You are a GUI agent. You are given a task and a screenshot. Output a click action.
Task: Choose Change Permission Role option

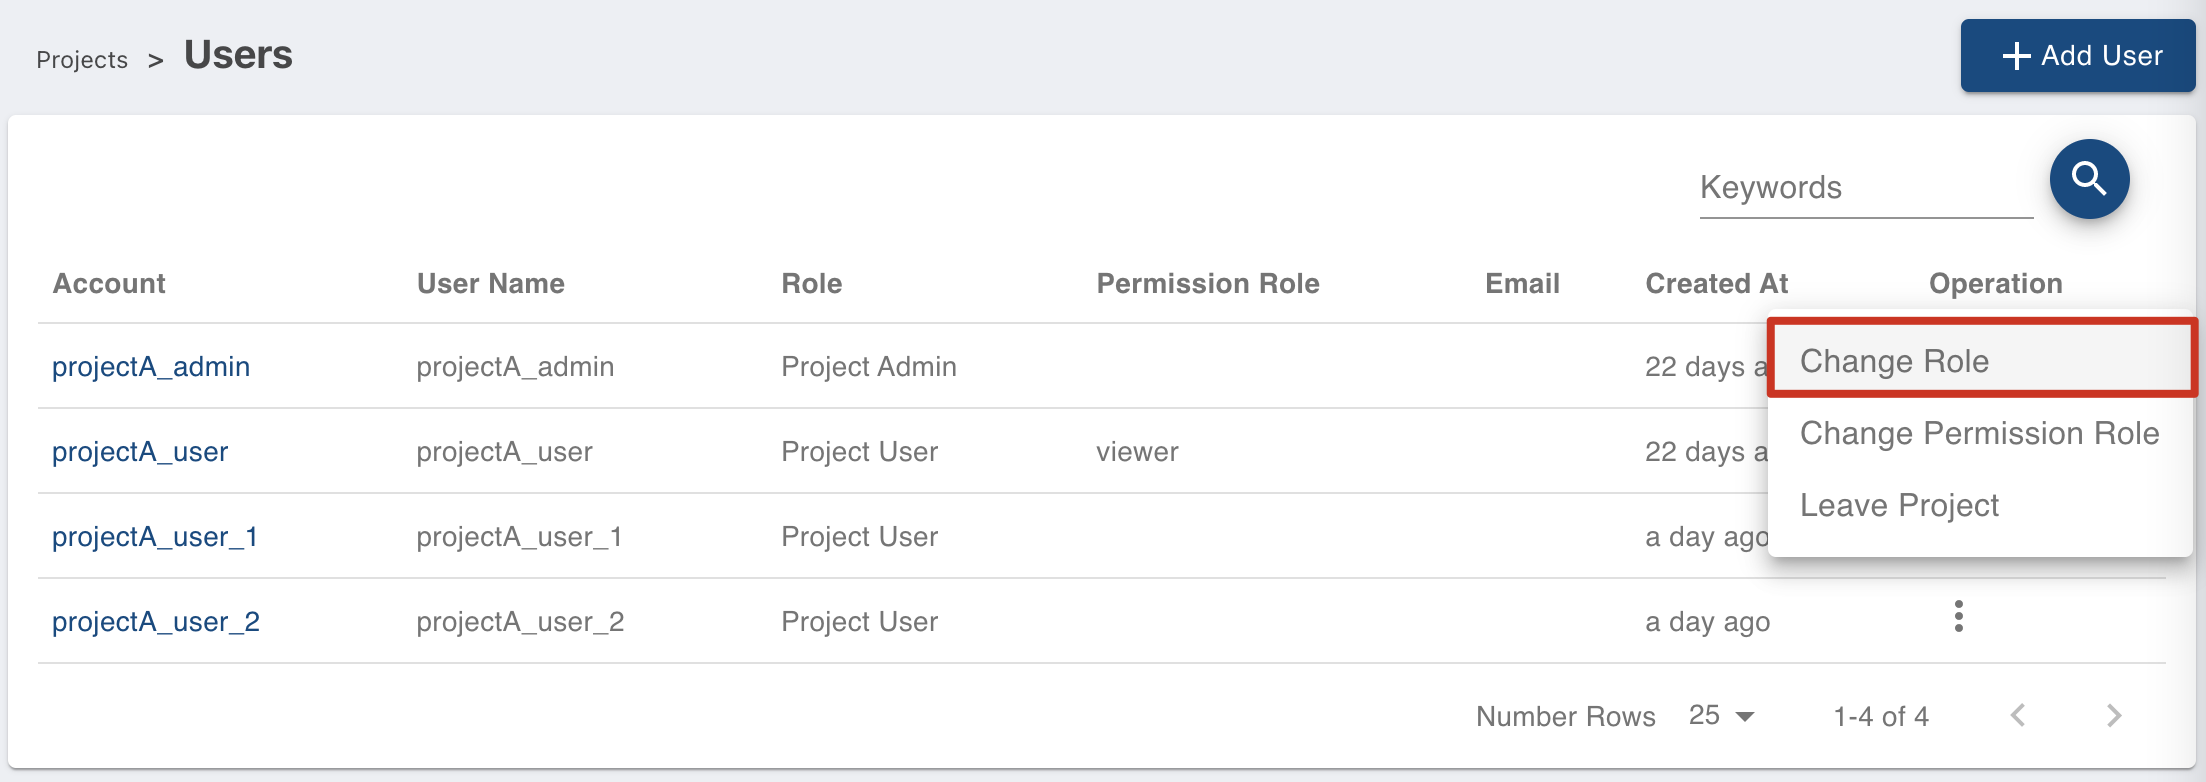[x=1980, y=433]
